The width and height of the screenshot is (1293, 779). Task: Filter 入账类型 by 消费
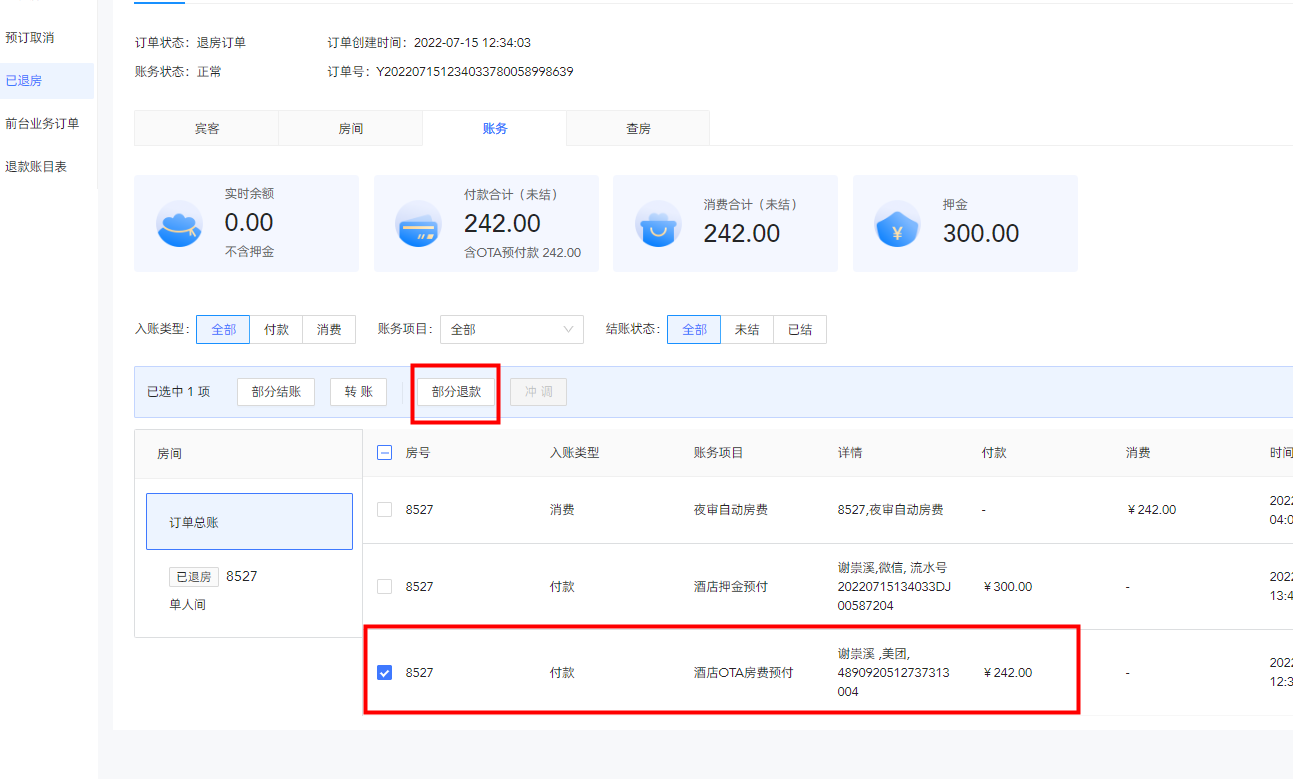pyautogui.click(x=329, y=329)
